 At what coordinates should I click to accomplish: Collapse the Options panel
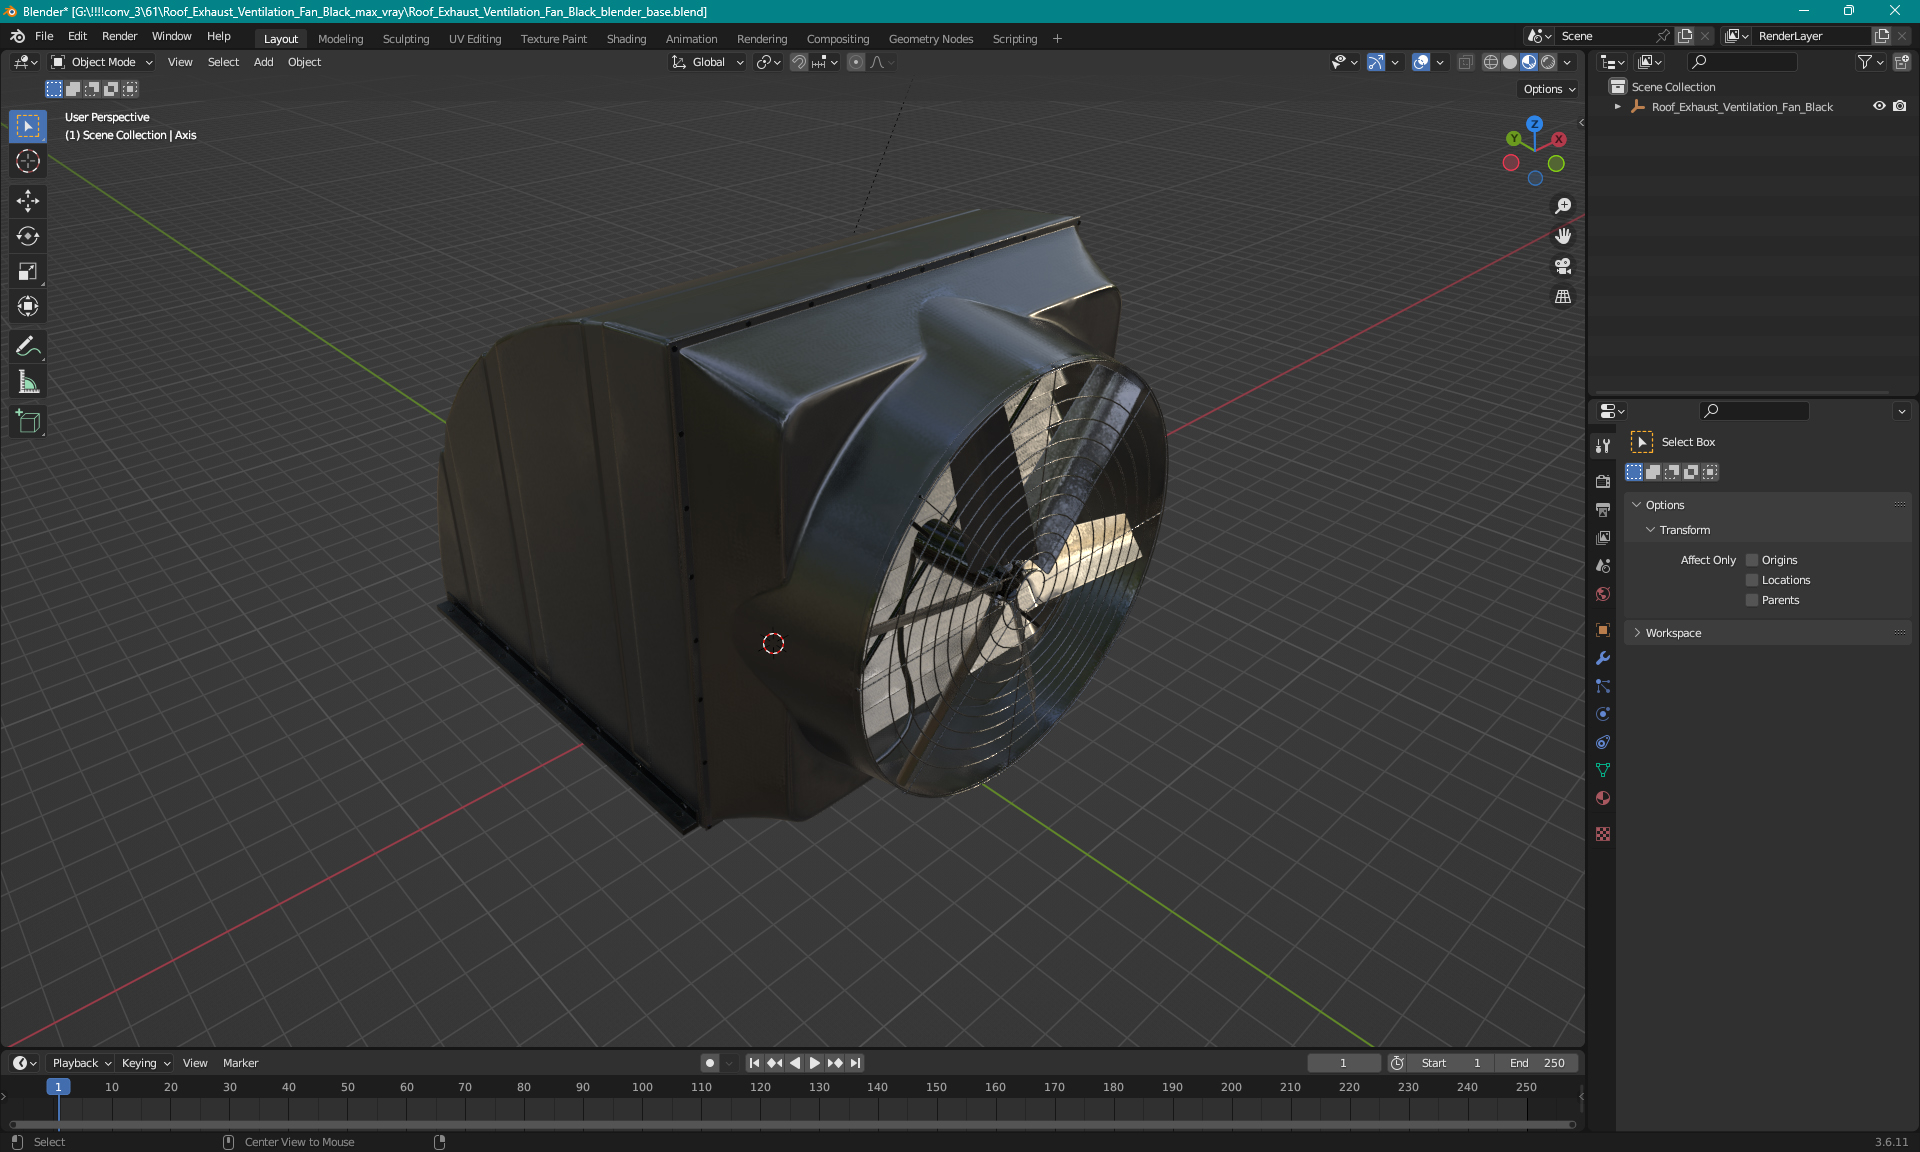tap(1637, 505)
